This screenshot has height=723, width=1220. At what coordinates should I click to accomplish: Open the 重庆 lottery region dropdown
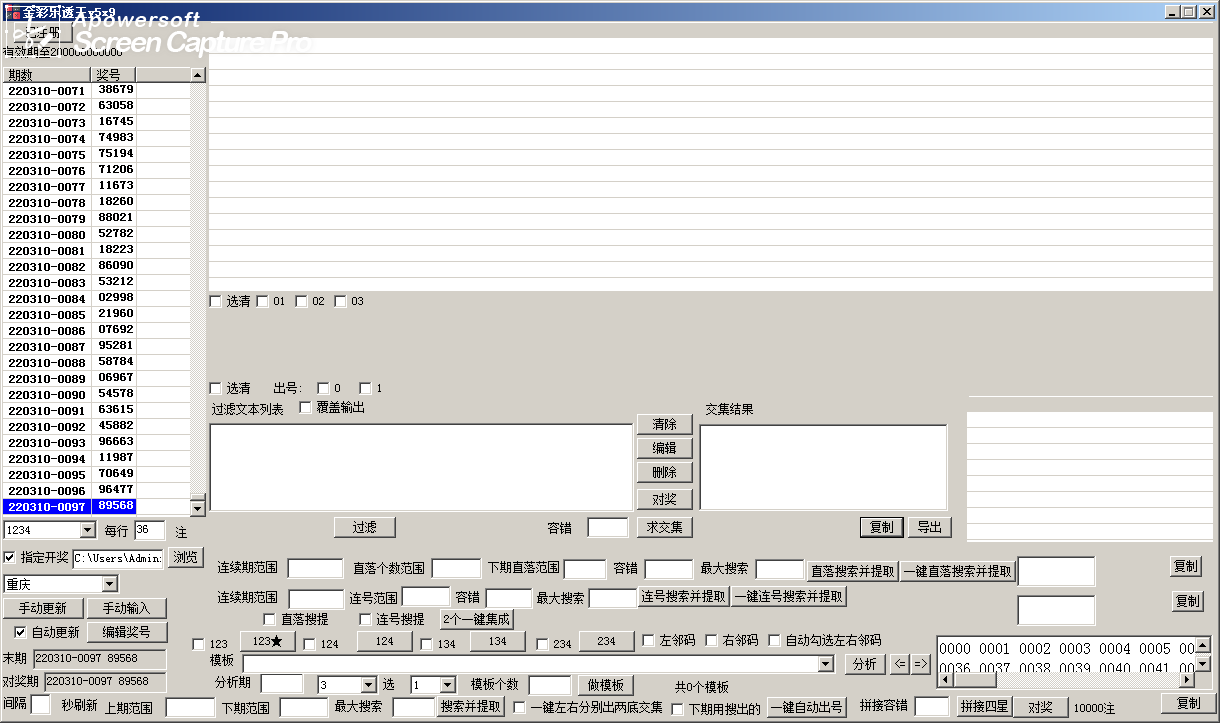pos(109,584)
